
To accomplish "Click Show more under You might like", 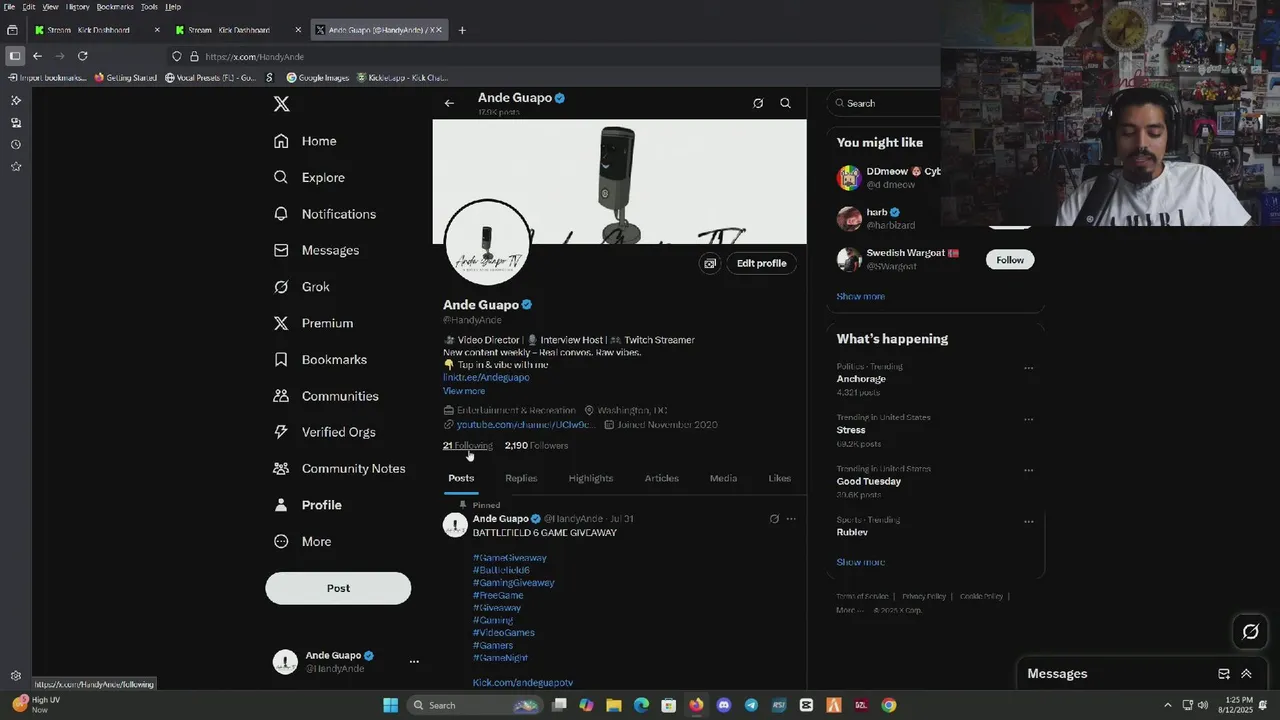I will (861, 297).
